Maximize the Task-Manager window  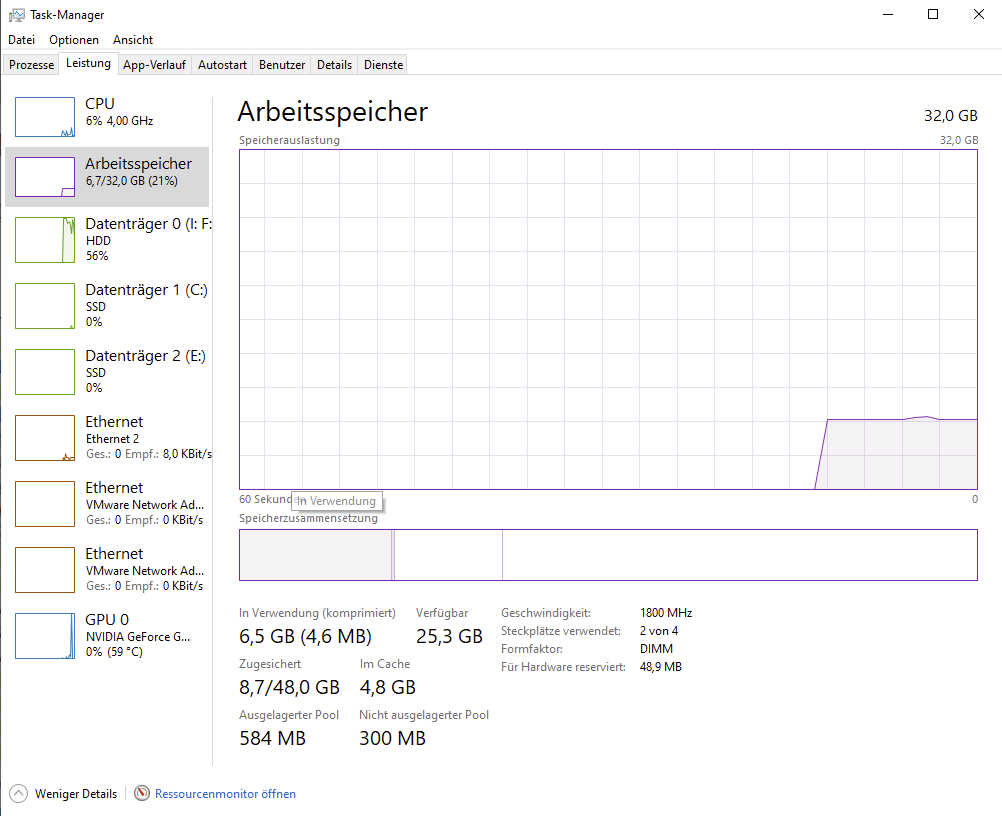933,14
